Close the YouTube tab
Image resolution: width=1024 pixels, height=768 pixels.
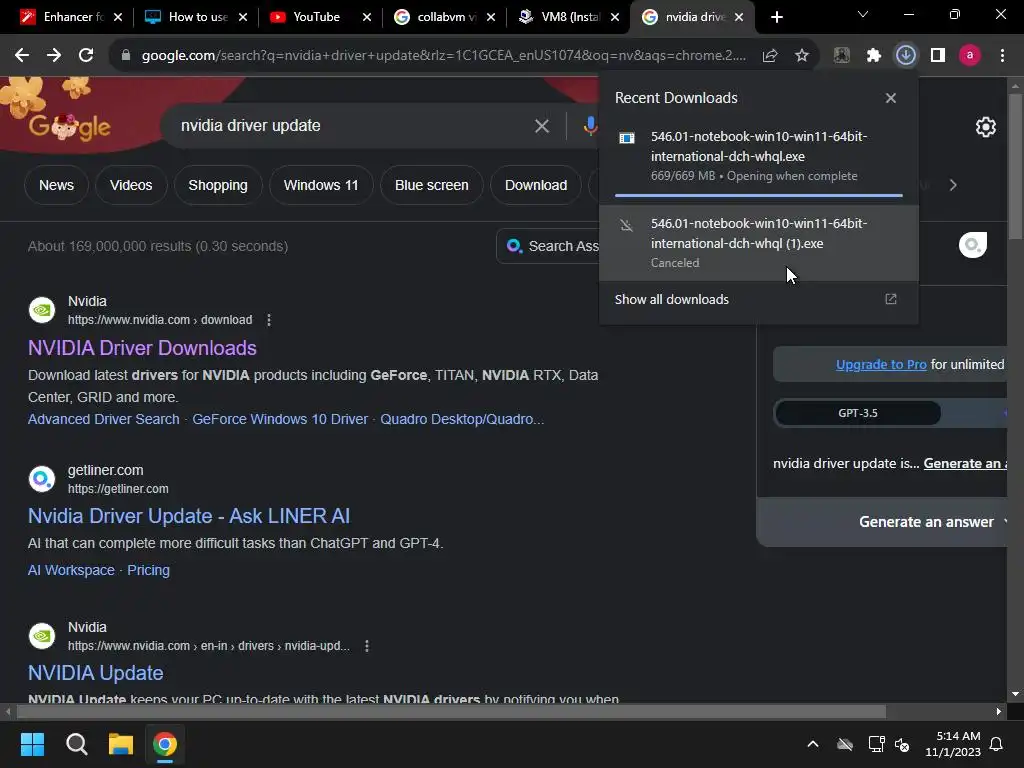pos(367,17)
